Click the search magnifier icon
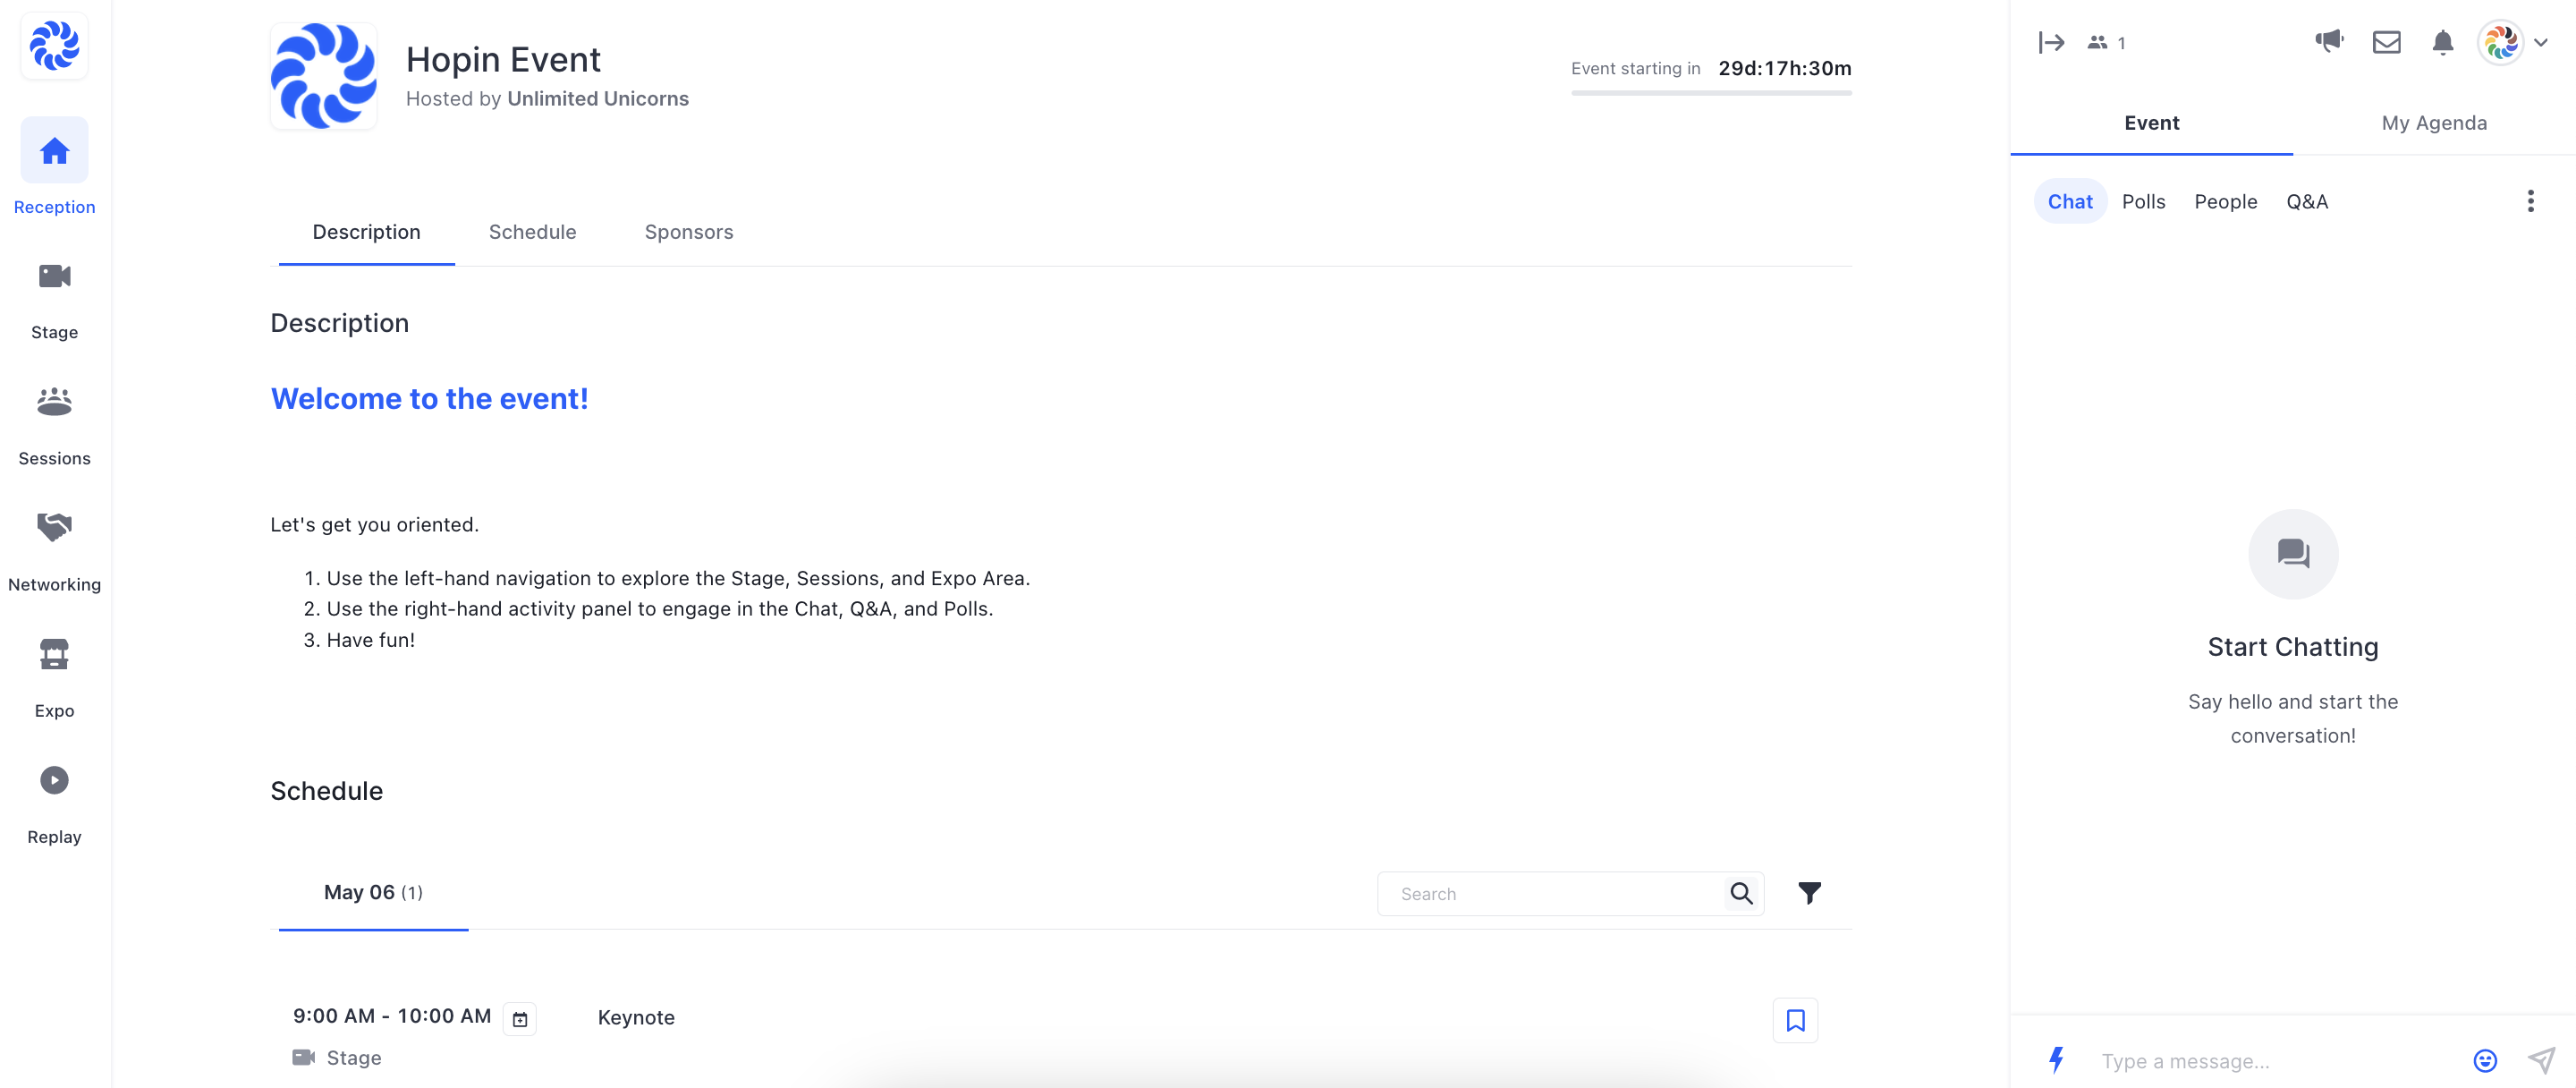 (1741, 893)
